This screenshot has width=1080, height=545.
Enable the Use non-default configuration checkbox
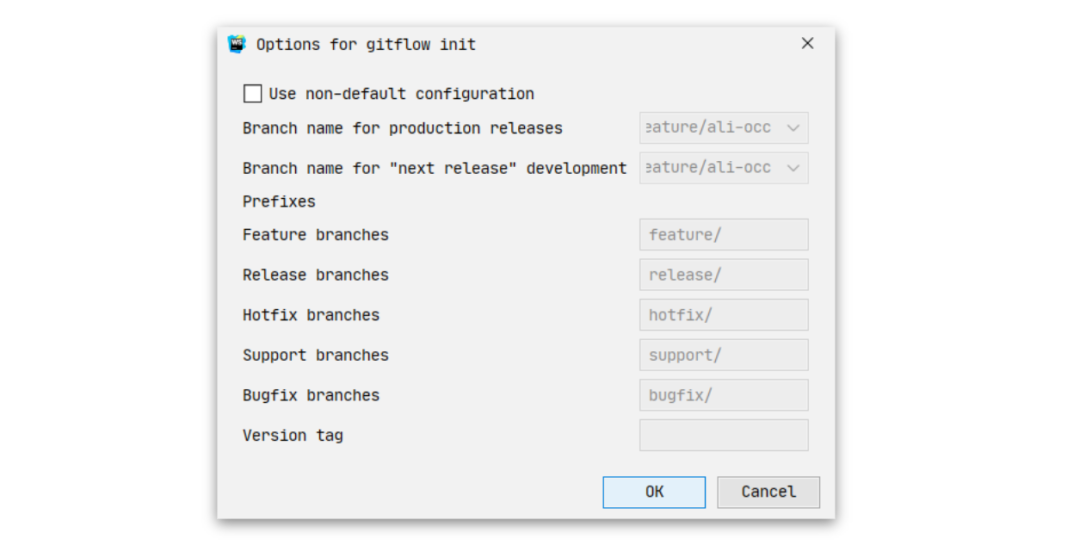[253, 94]
